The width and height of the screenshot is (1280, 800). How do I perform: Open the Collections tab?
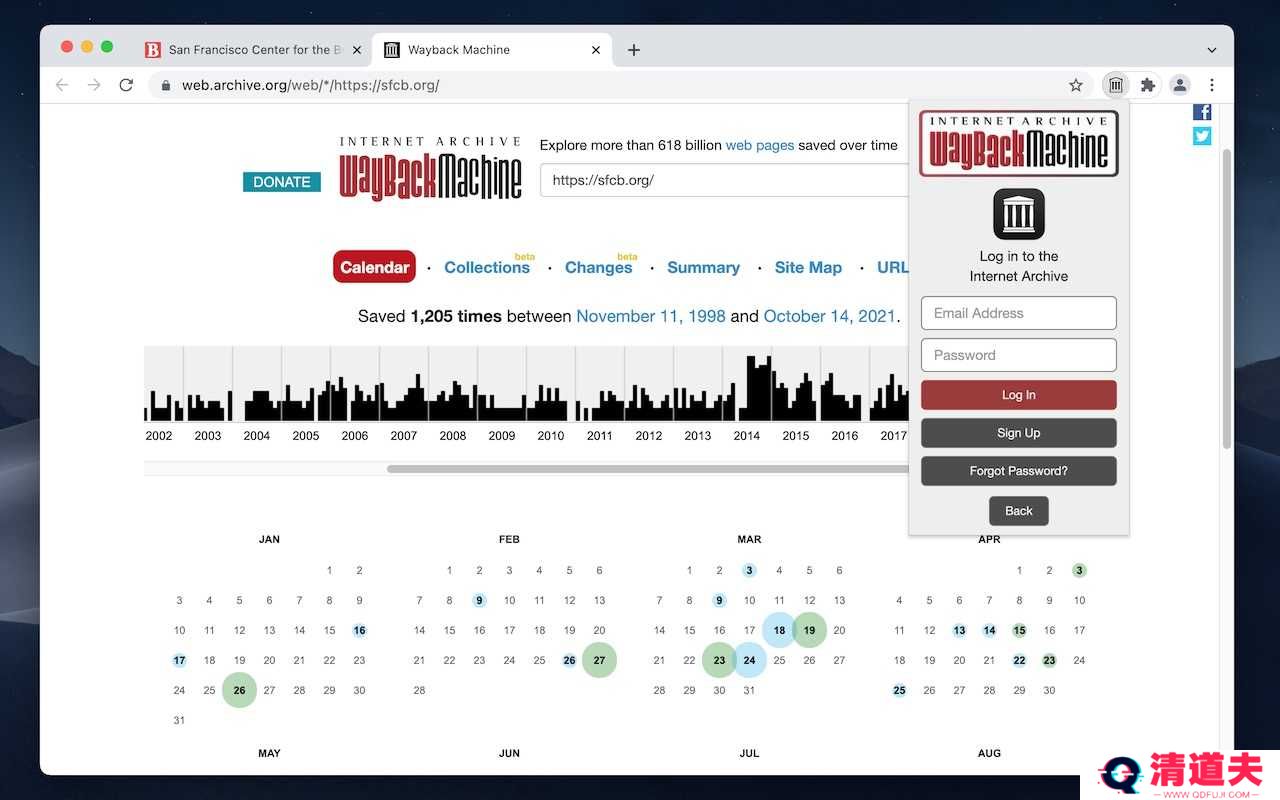tap(487, 268)
